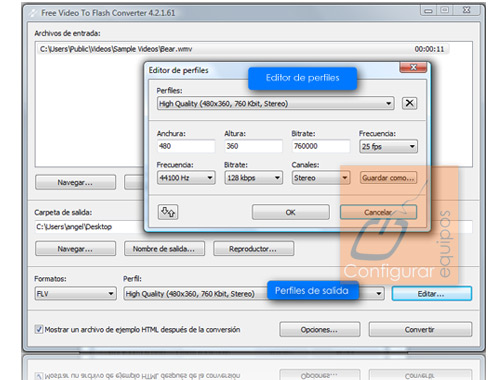Open the FLV format dropdown
Screen dimensions: 500x380
110,294
